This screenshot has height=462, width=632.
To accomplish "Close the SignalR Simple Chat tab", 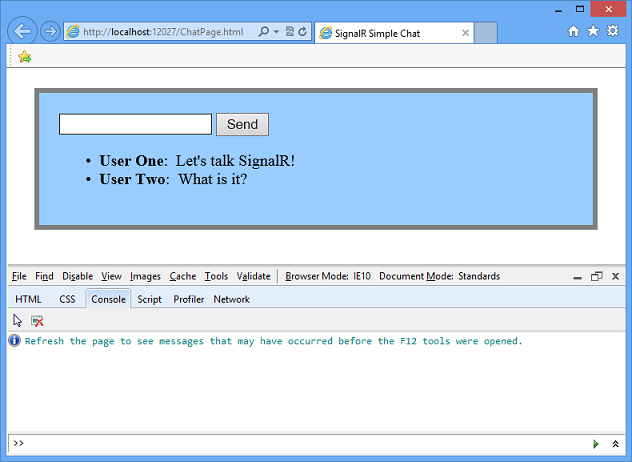I will point(465,33).
